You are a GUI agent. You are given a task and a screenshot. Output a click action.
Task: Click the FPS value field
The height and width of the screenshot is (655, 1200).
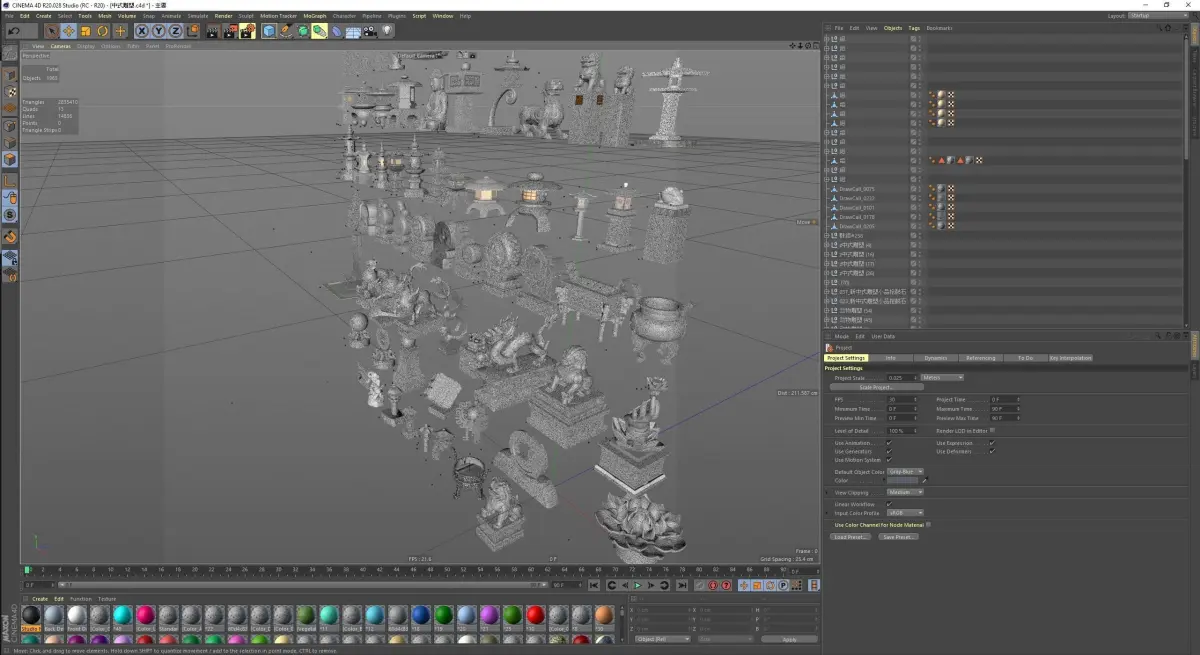[x=900, y=399]
